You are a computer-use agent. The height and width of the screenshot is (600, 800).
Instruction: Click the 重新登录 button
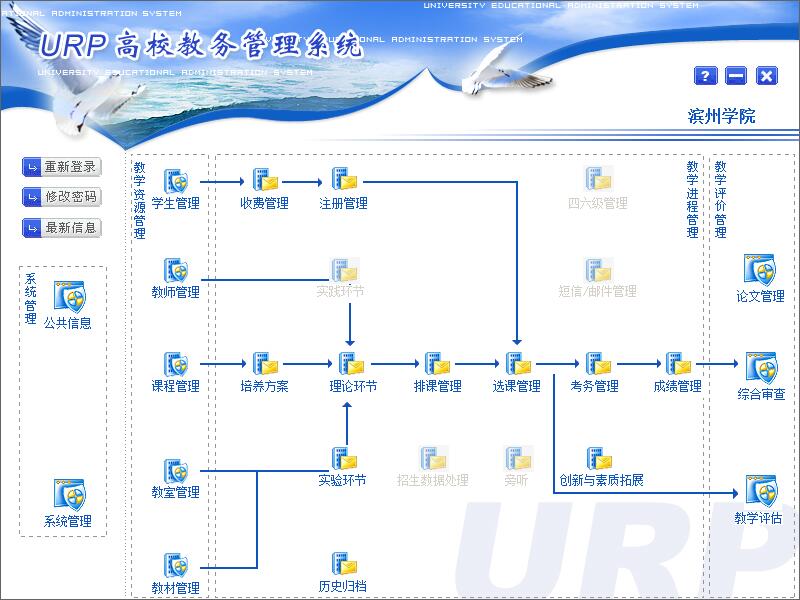61,167
